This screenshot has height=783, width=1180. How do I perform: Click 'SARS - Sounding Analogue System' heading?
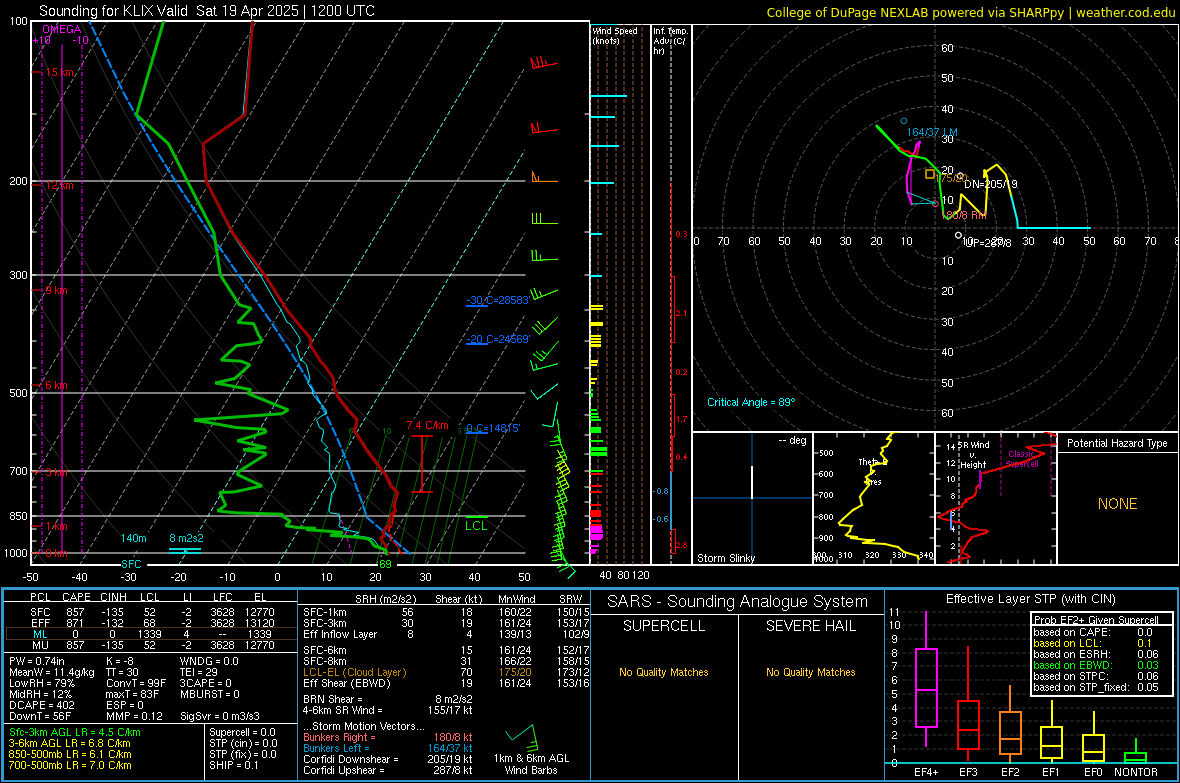[x=737, y=602]
